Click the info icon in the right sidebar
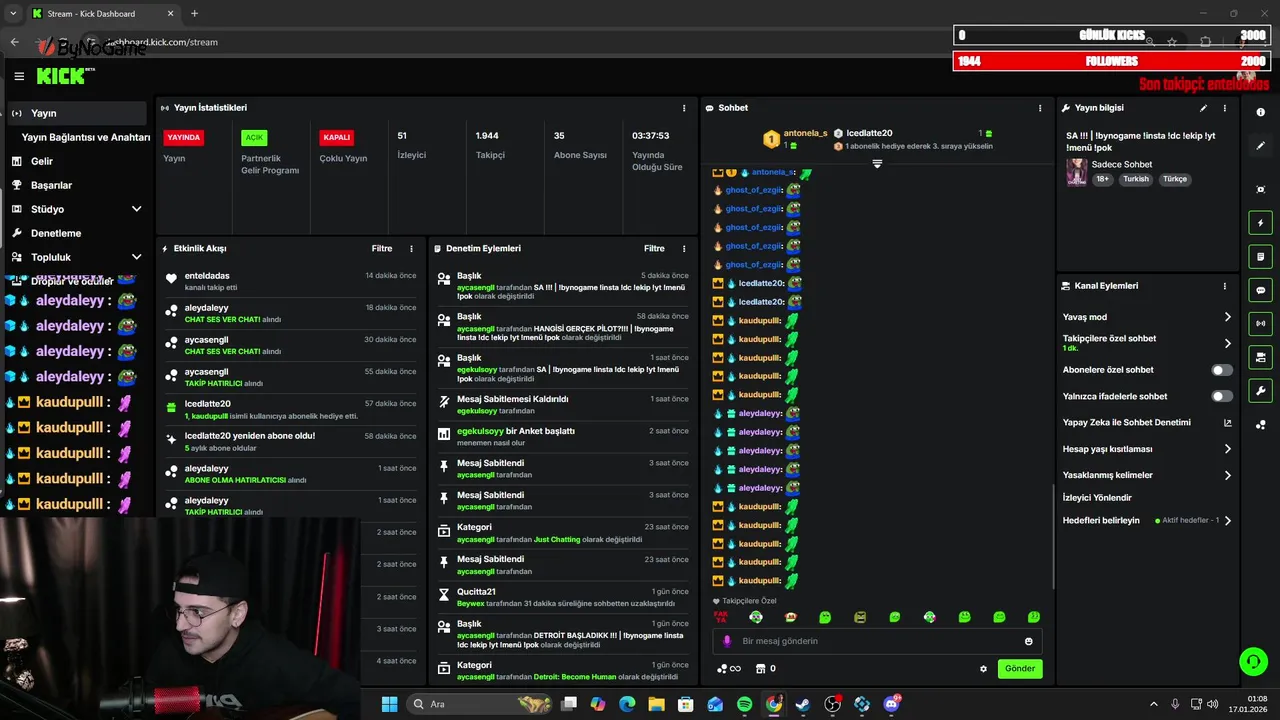 [x=1260, y=112]
